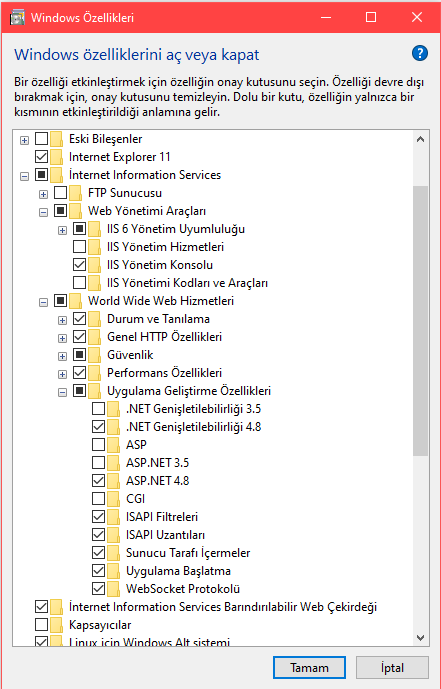Click the folder icon next to Eski Bileşenler

[x=56, y=139]
